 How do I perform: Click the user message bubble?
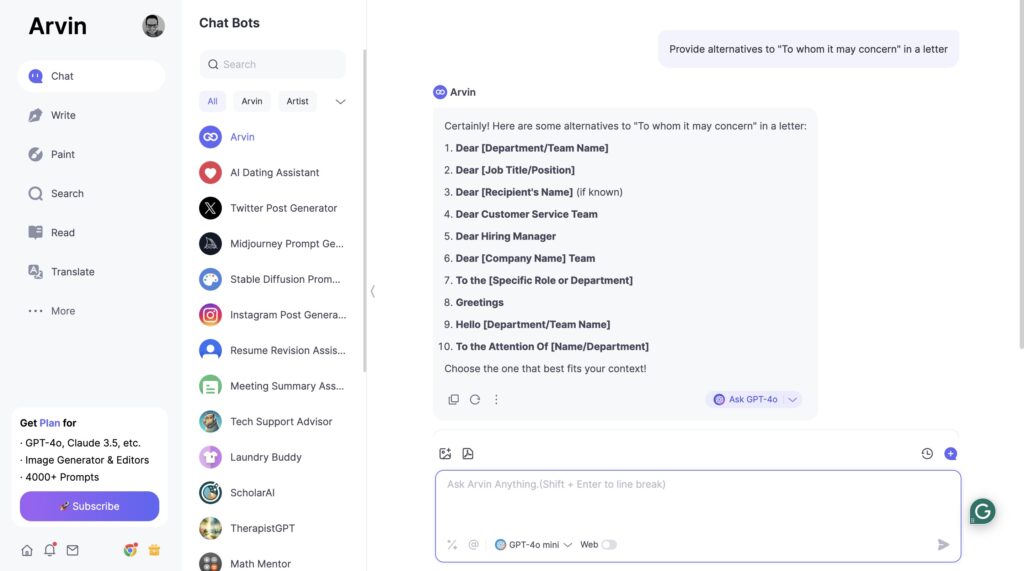(x=808, y=49)
